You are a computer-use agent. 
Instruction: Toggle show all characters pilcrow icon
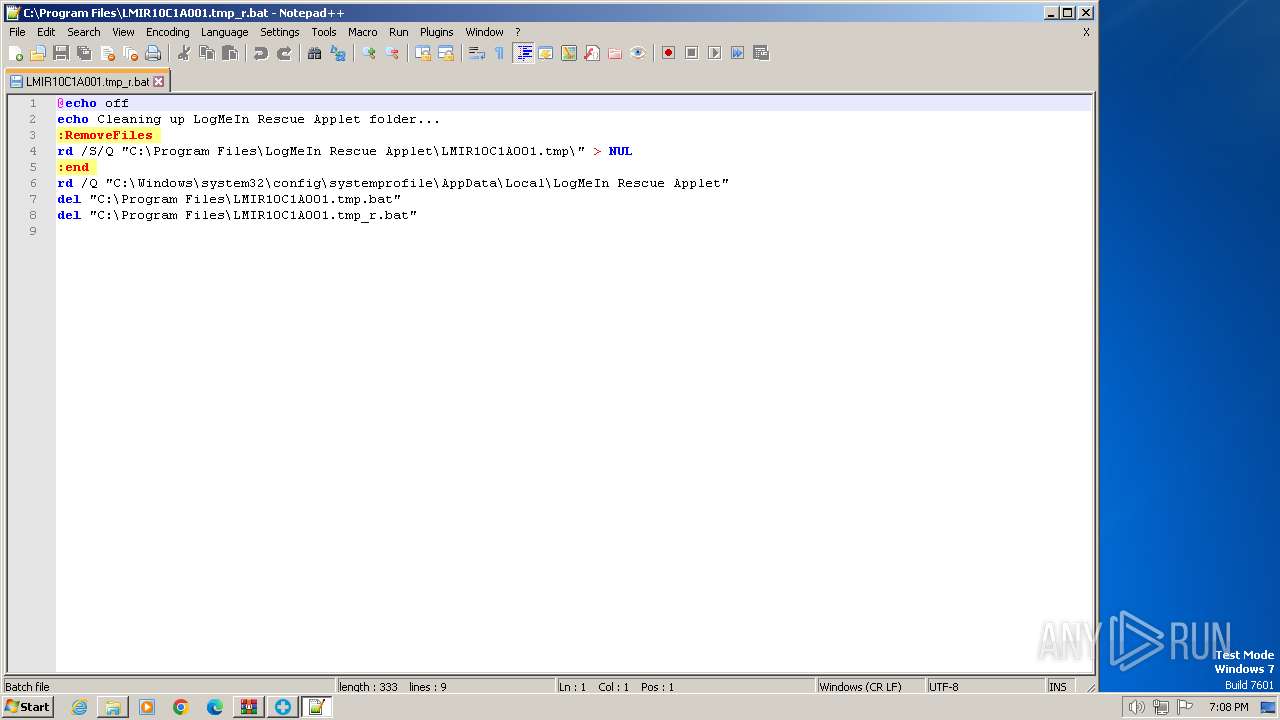coord(500,53)
